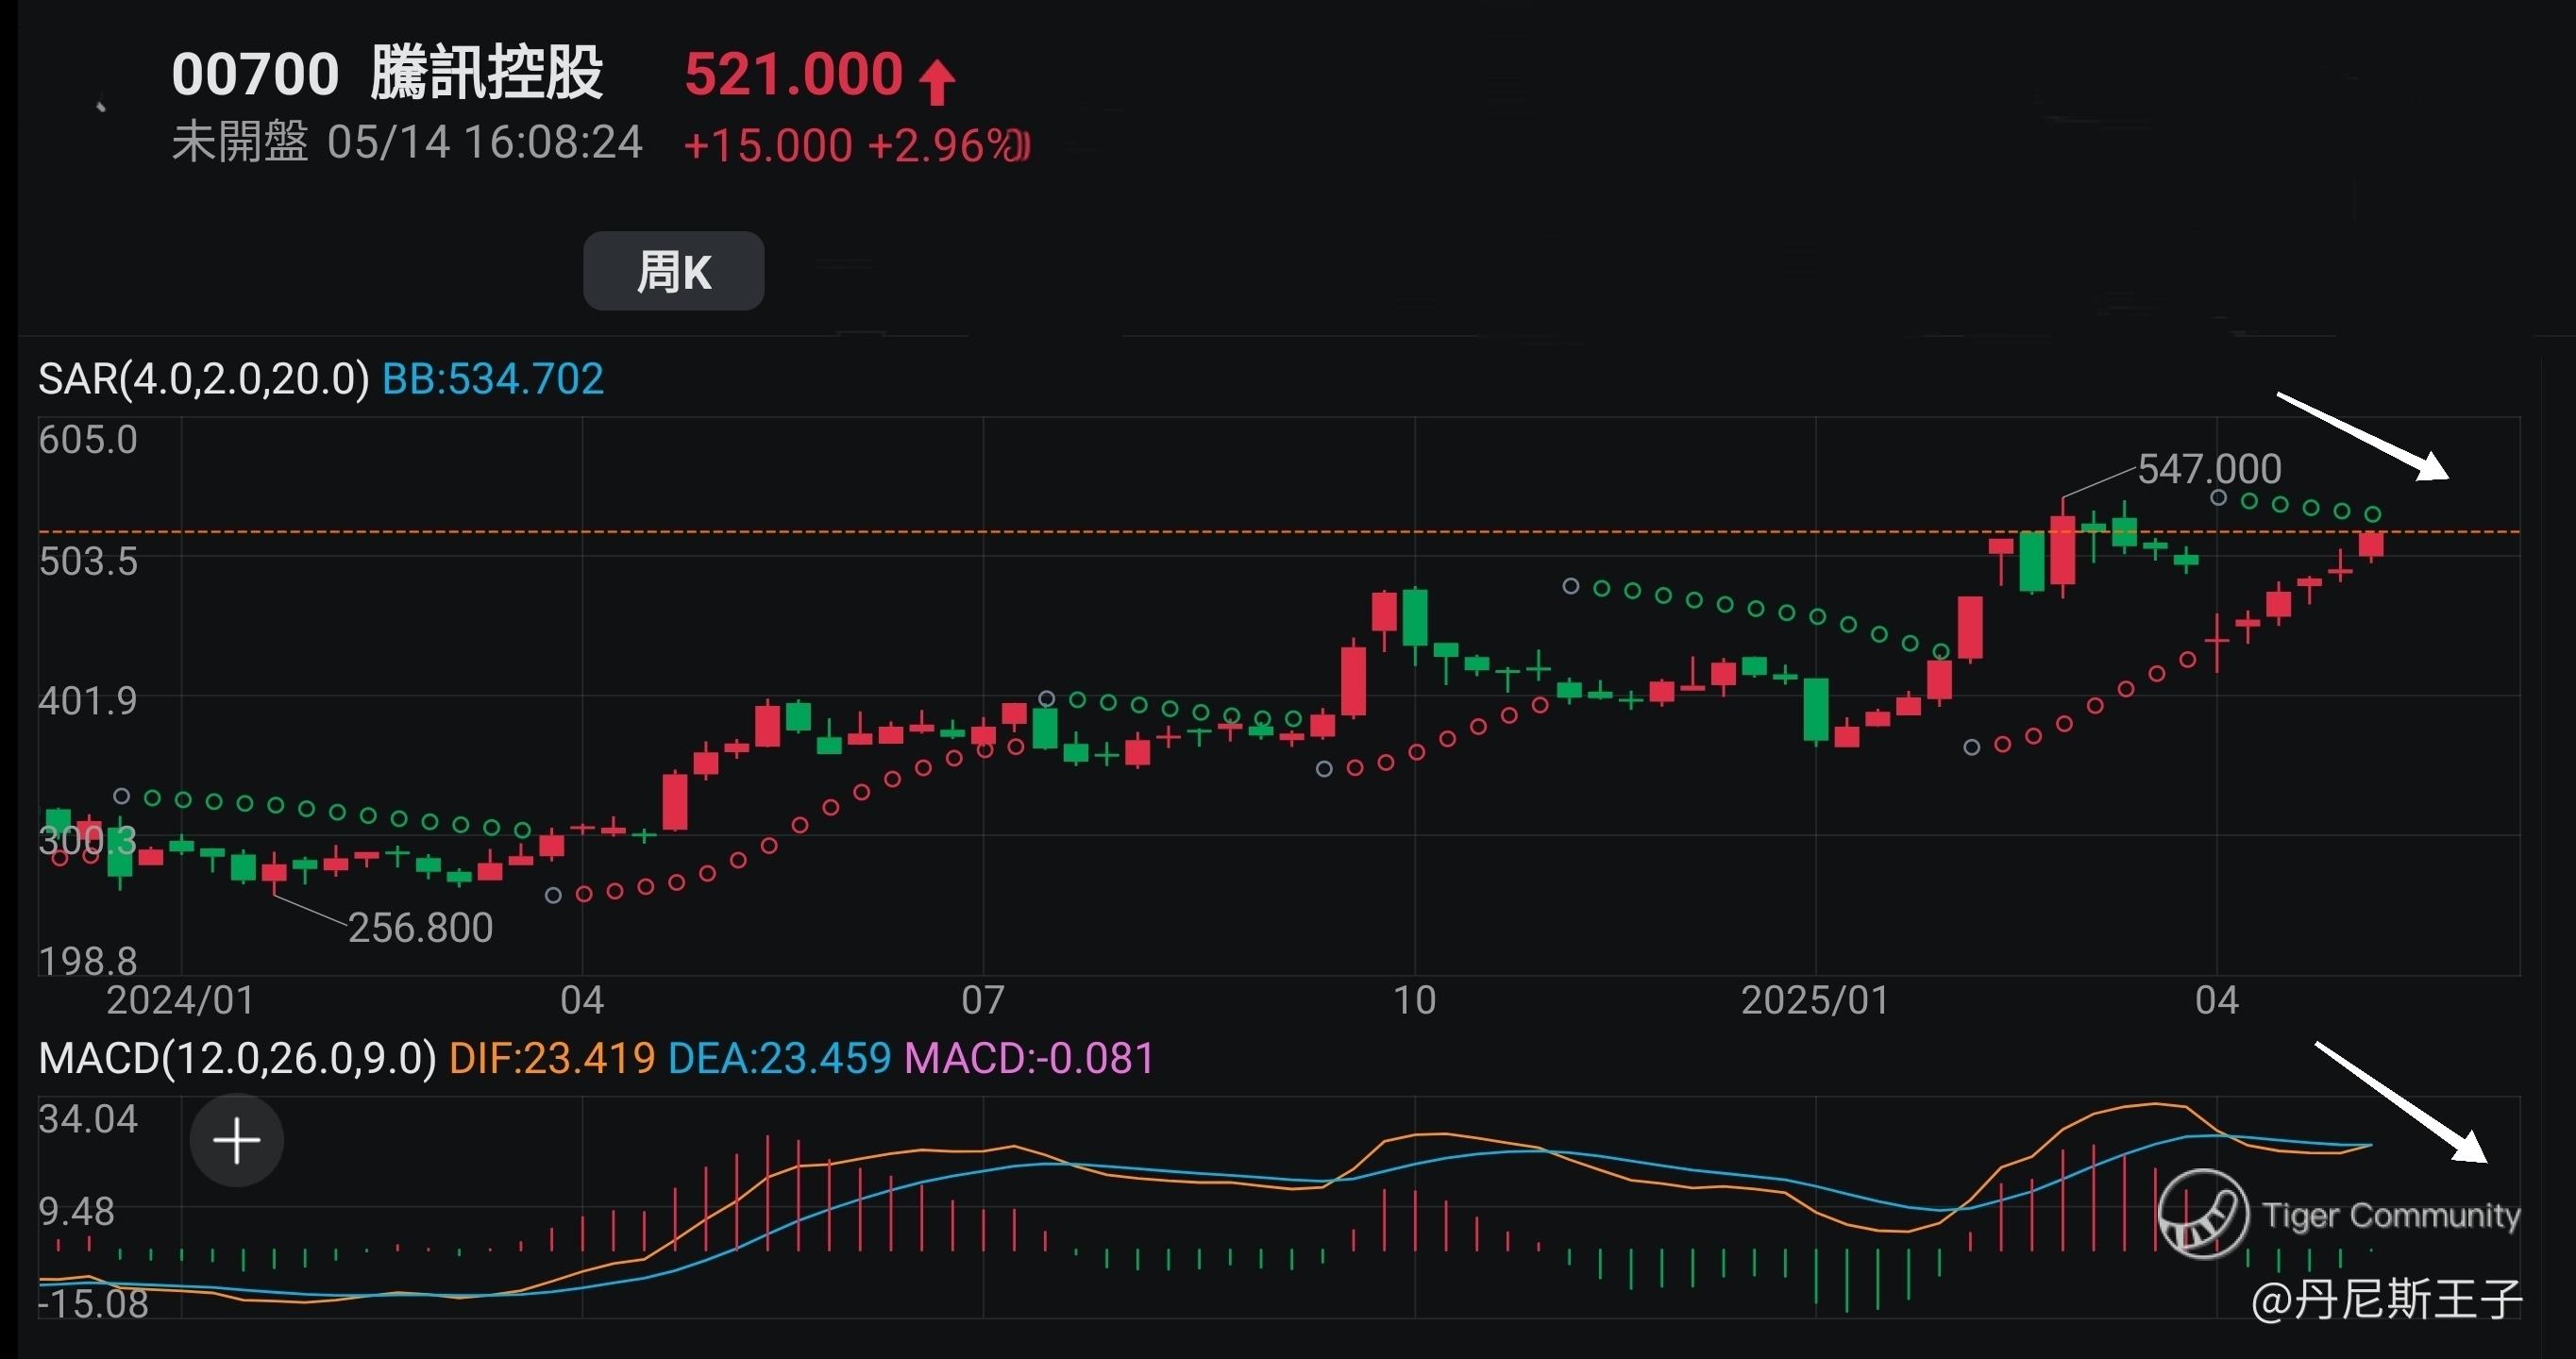Click the 256.800 low price label
The image size is (2576, 1359).
click(420, 928)
